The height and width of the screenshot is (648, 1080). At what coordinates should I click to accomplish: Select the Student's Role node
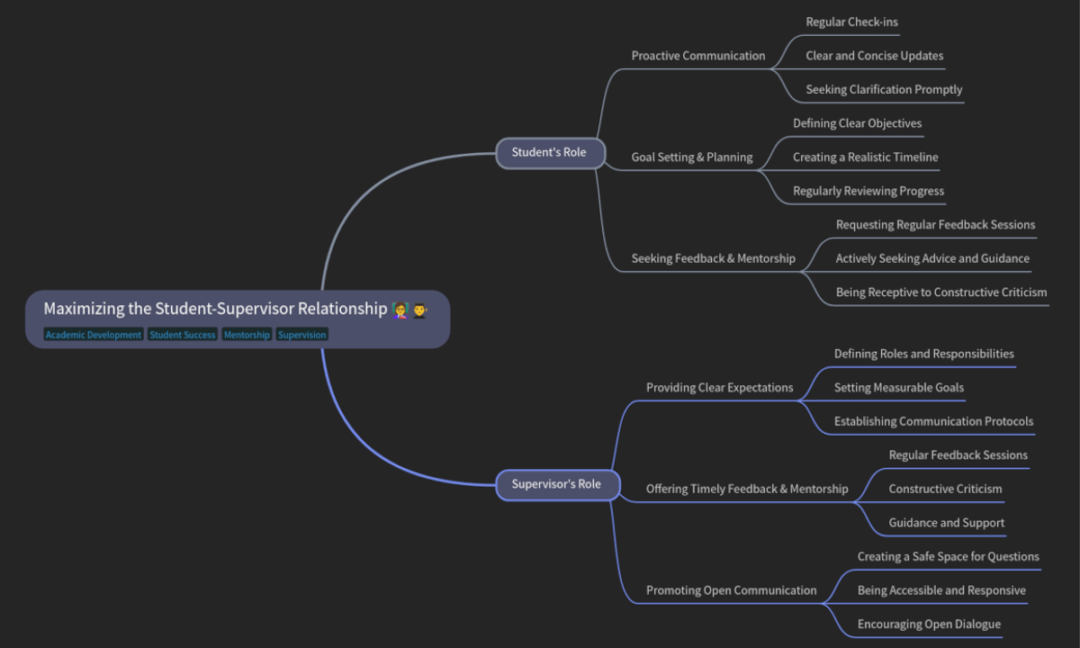[x=549, y=153]
